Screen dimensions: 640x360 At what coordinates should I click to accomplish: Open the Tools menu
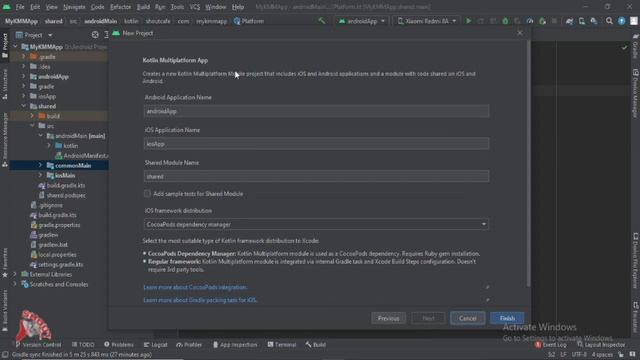(x=177, y=7)
